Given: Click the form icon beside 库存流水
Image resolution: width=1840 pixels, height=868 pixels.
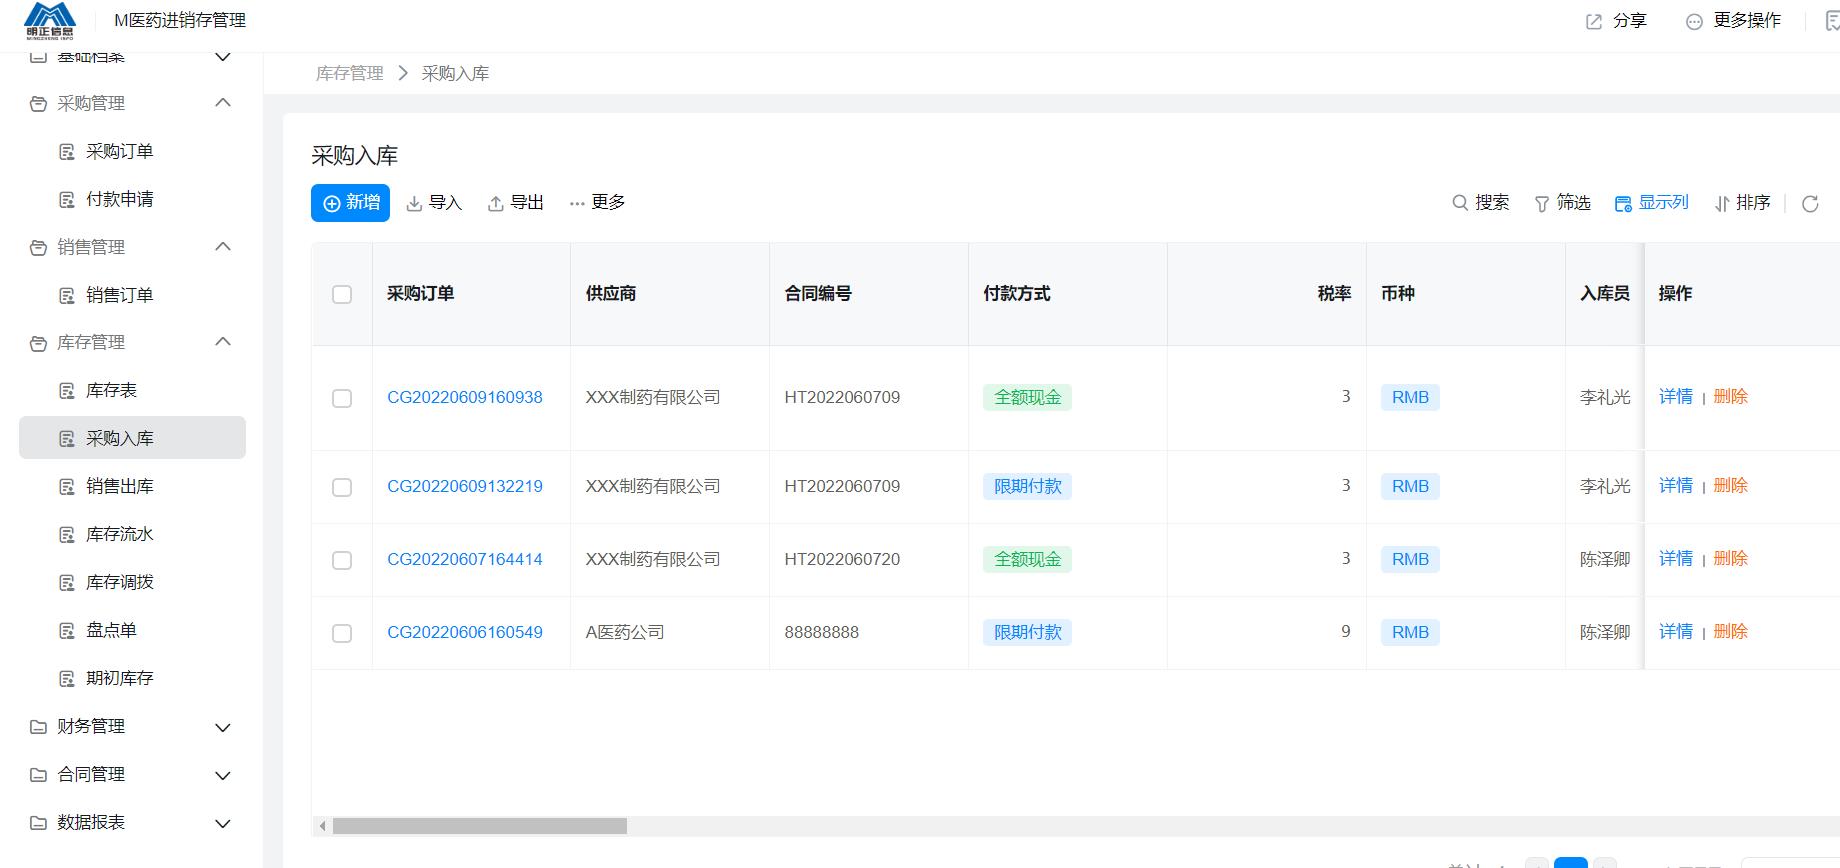Looking at the screenshot, I should [x=67, y=535].
